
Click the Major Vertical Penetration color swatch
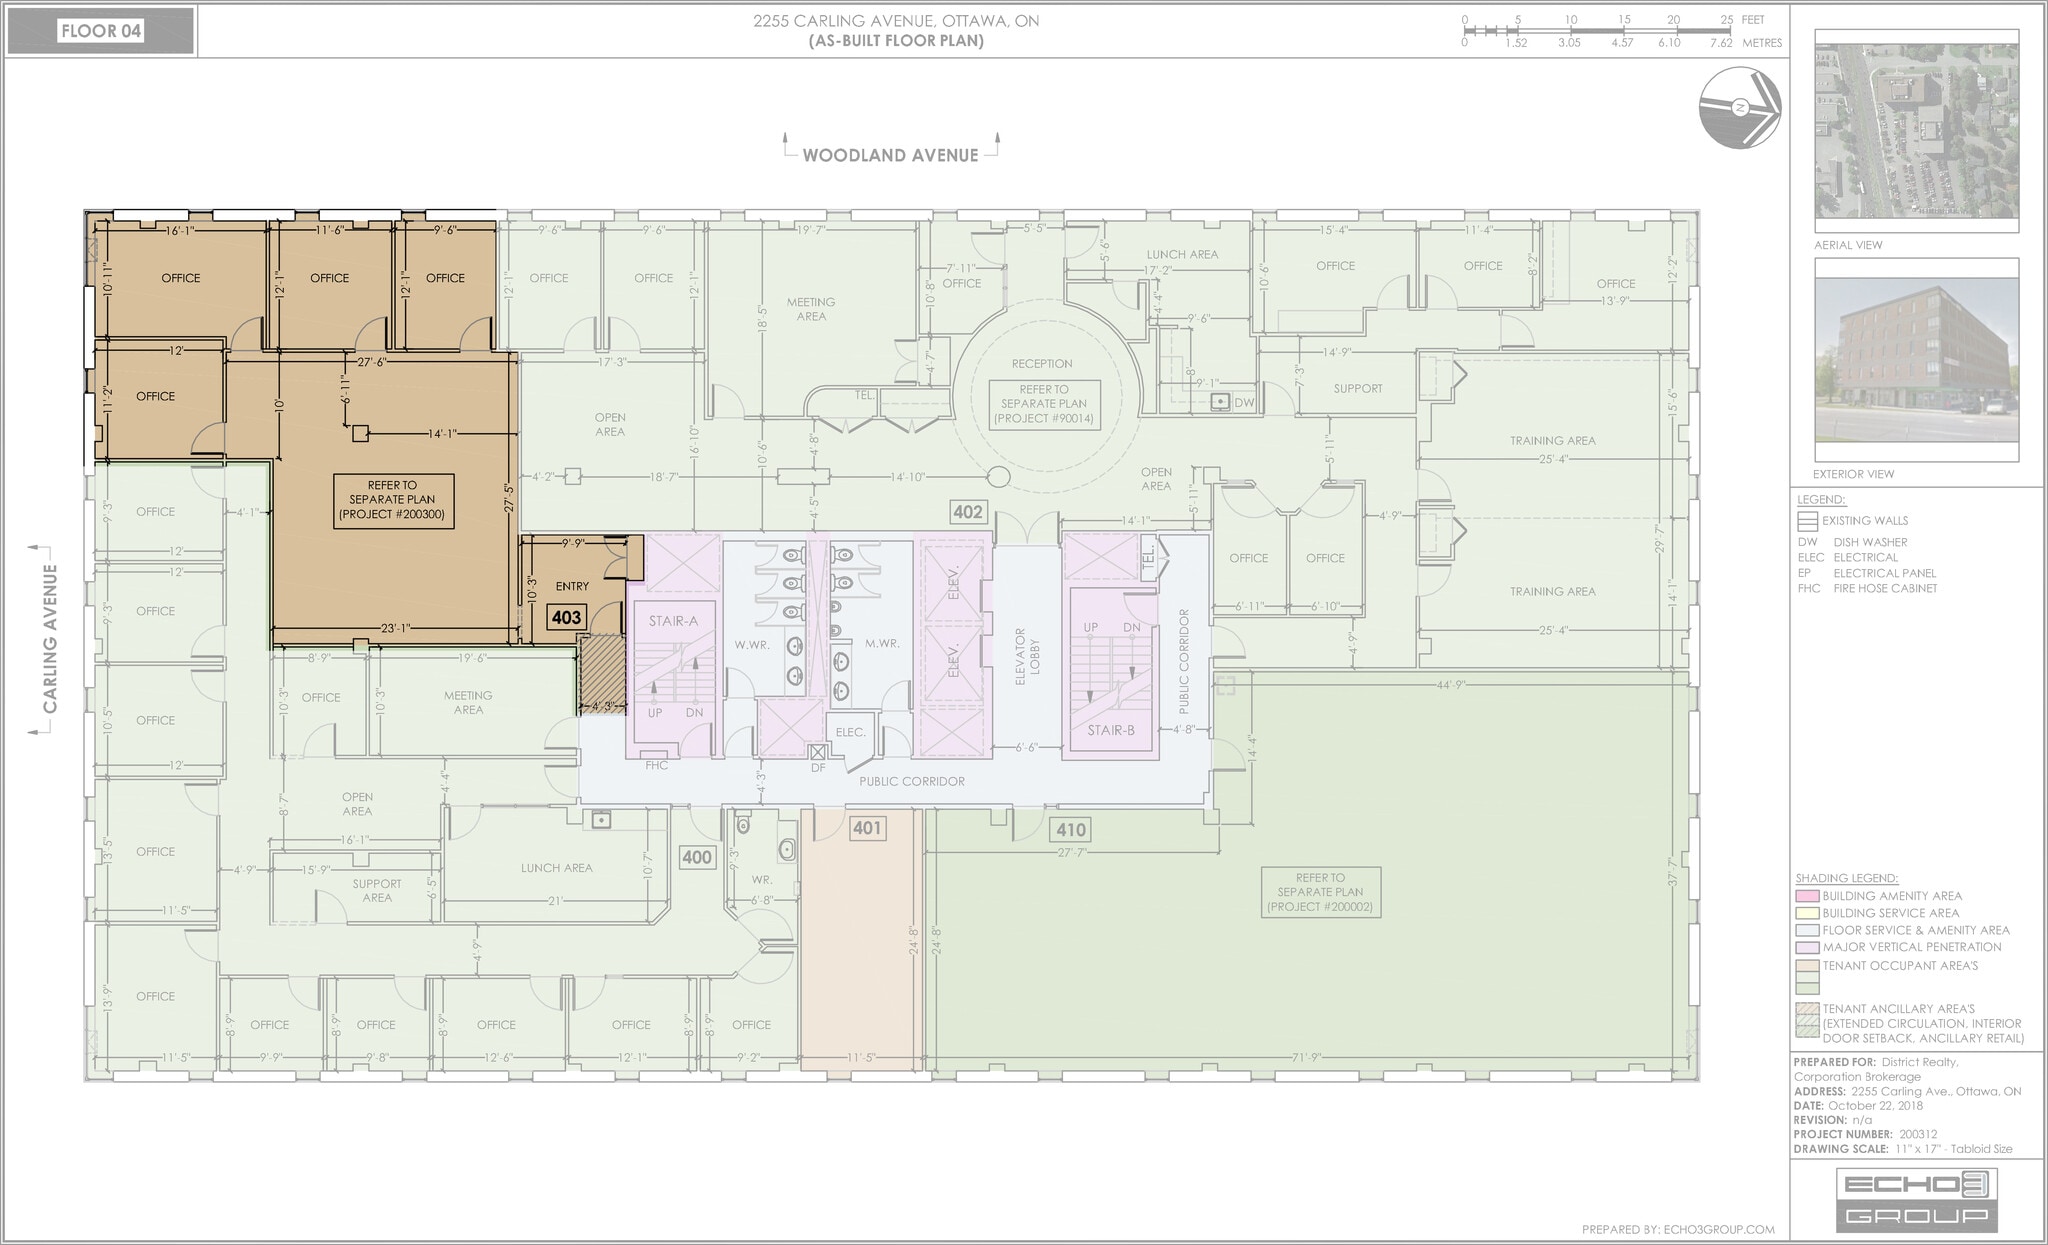pyautogui.click(x=1806, y=947)
